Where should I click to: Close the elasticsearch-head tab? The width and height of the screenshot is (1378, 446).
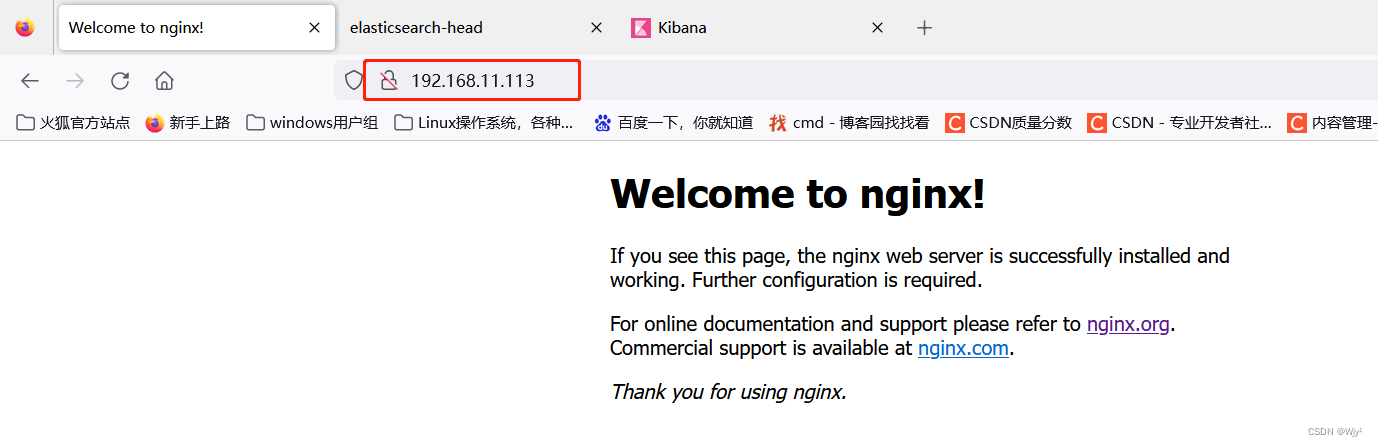(x=597, y=28)
